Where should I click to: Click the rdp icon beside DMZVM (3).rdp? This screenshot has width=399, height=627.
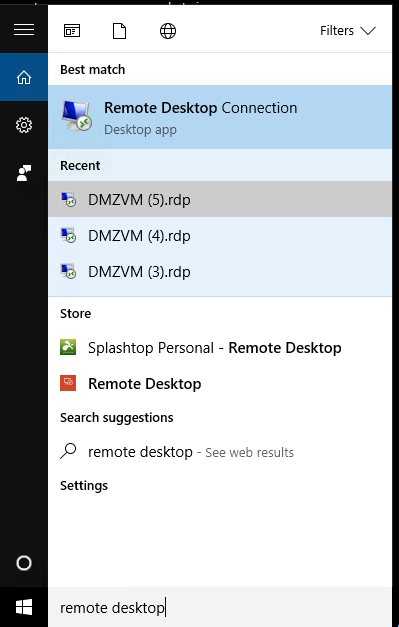tap(68, 271)
